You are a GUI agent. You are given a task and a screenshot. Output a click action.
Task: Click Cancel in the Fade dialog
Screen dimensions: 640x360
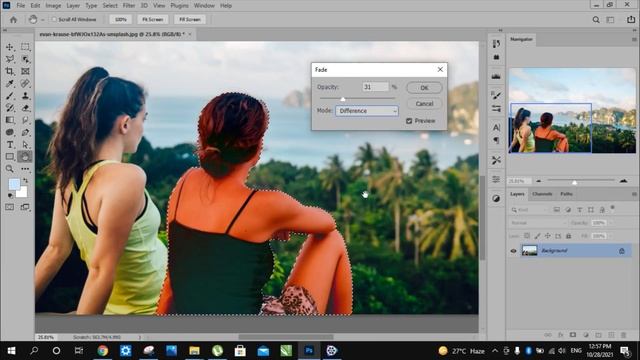424,104
